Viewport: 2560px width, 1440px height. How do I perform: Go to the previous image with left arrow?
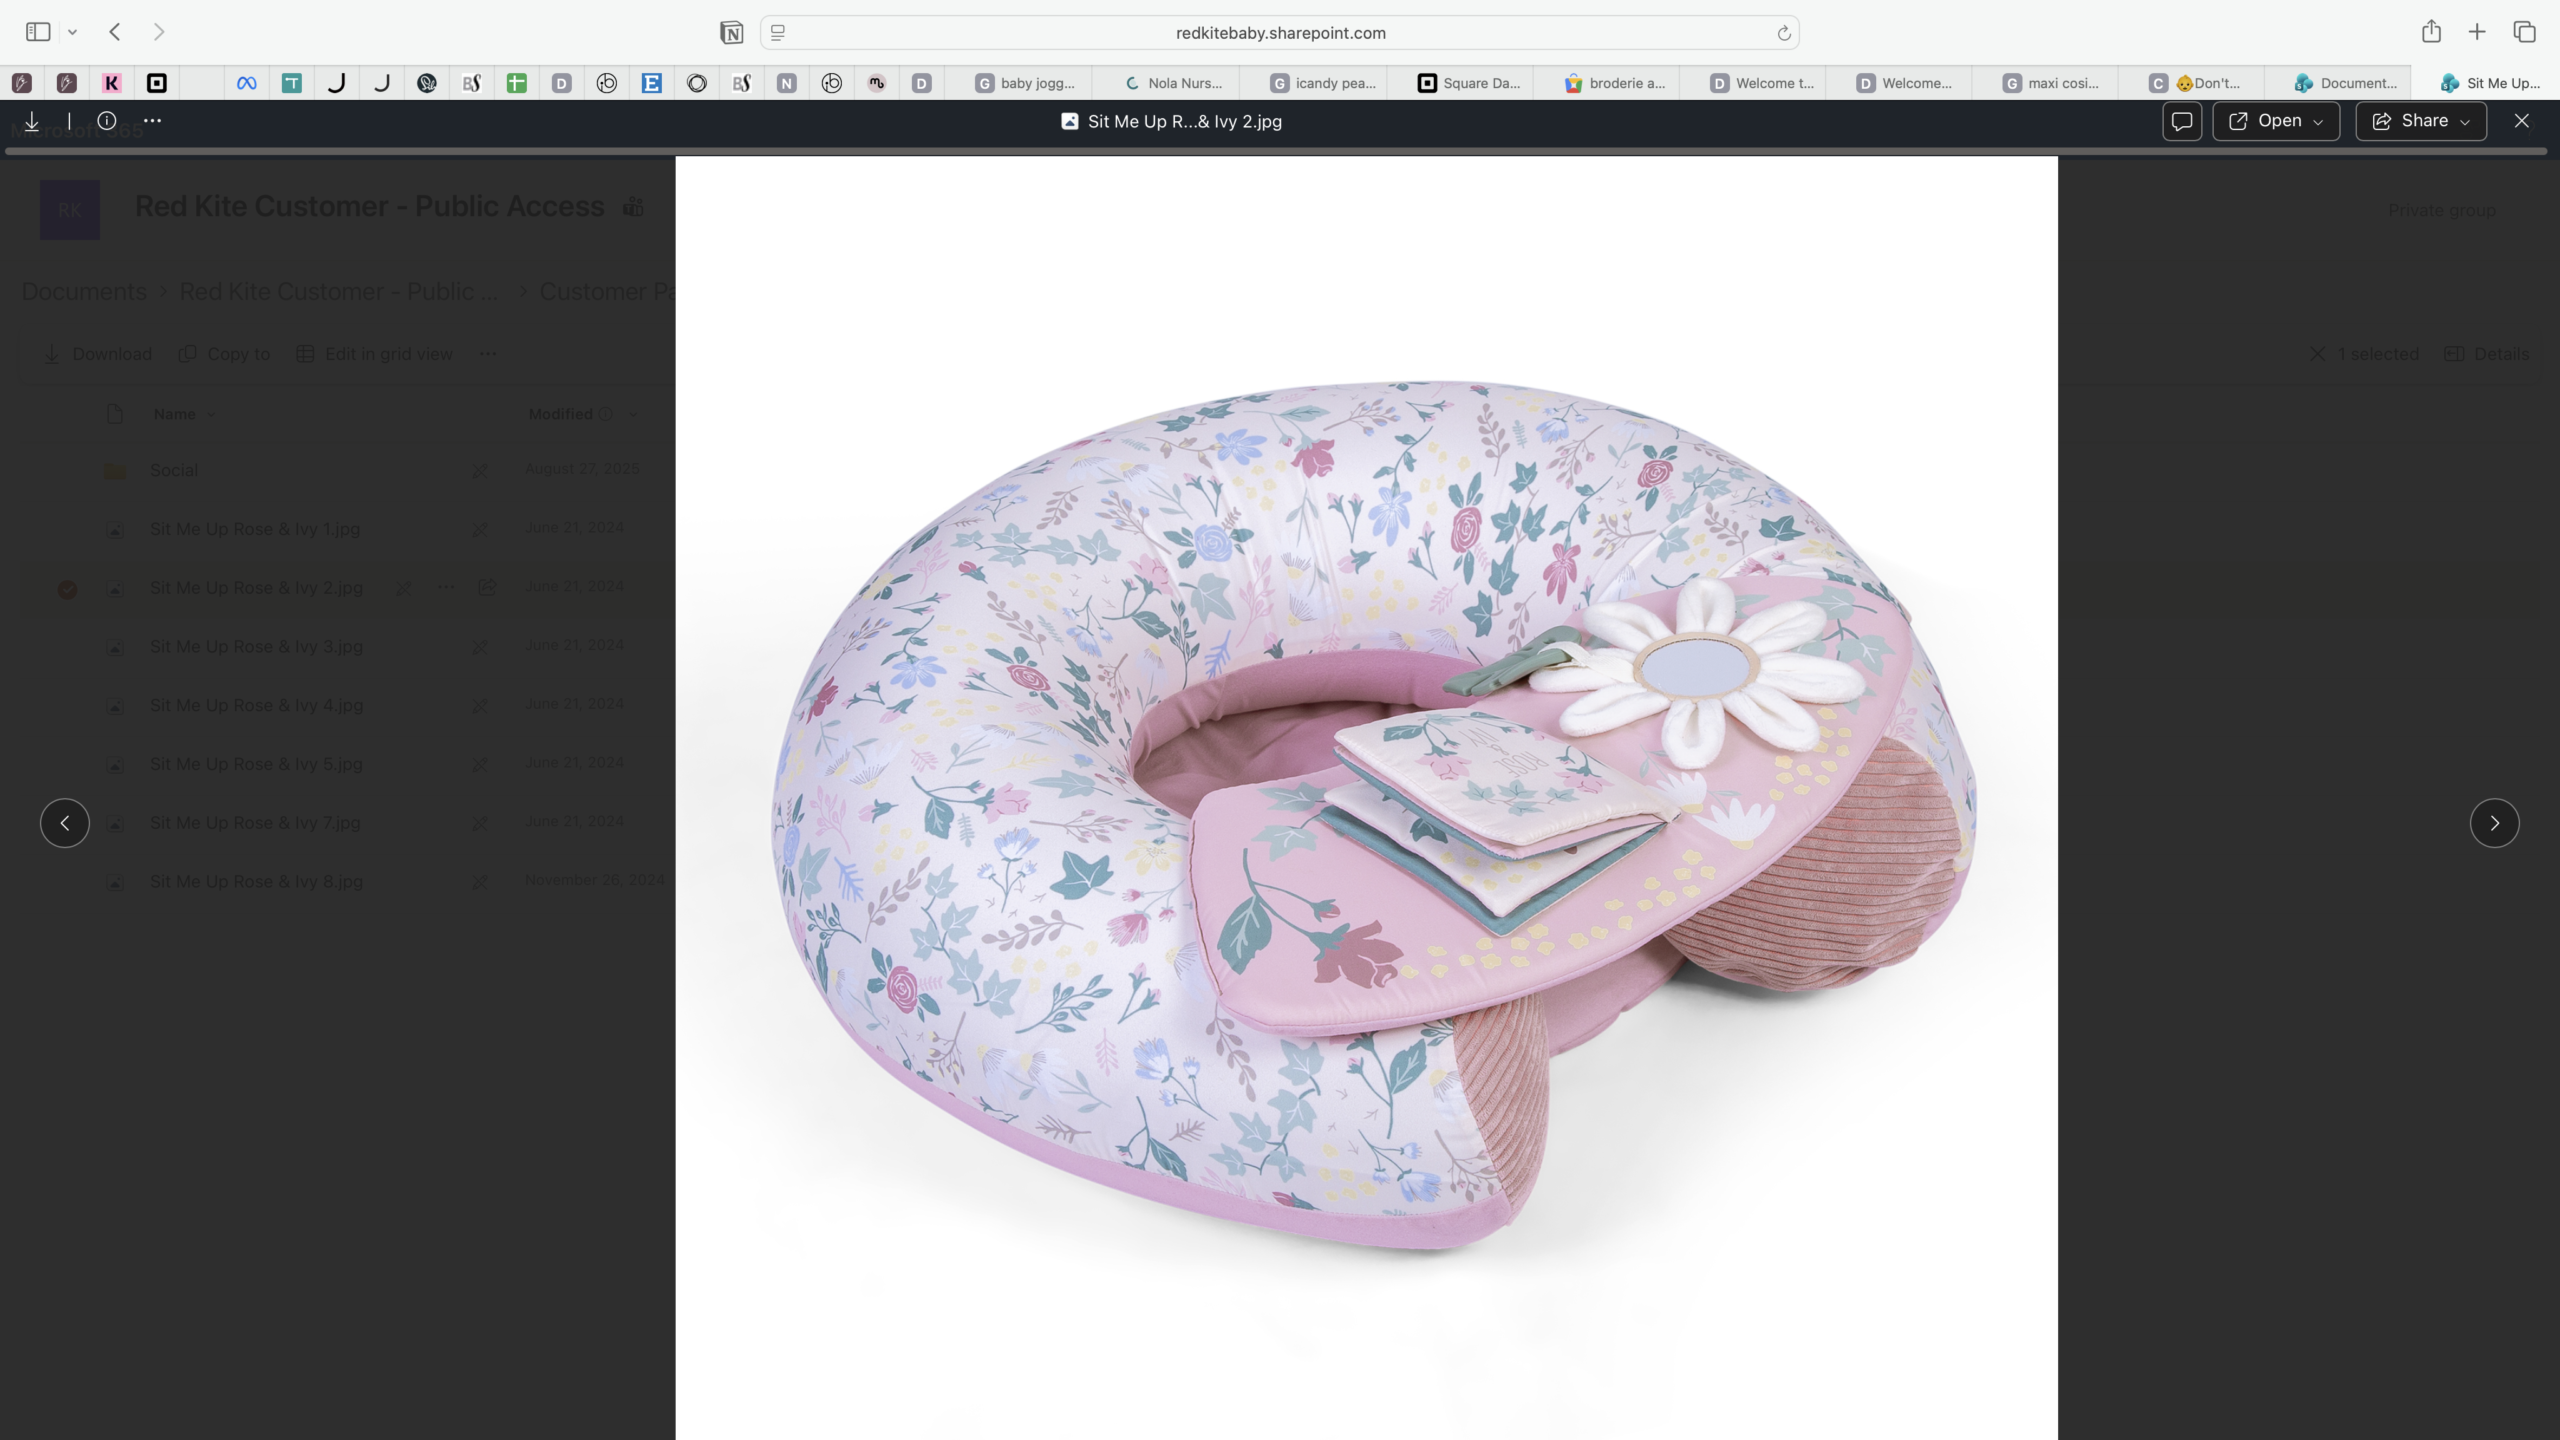65,823
